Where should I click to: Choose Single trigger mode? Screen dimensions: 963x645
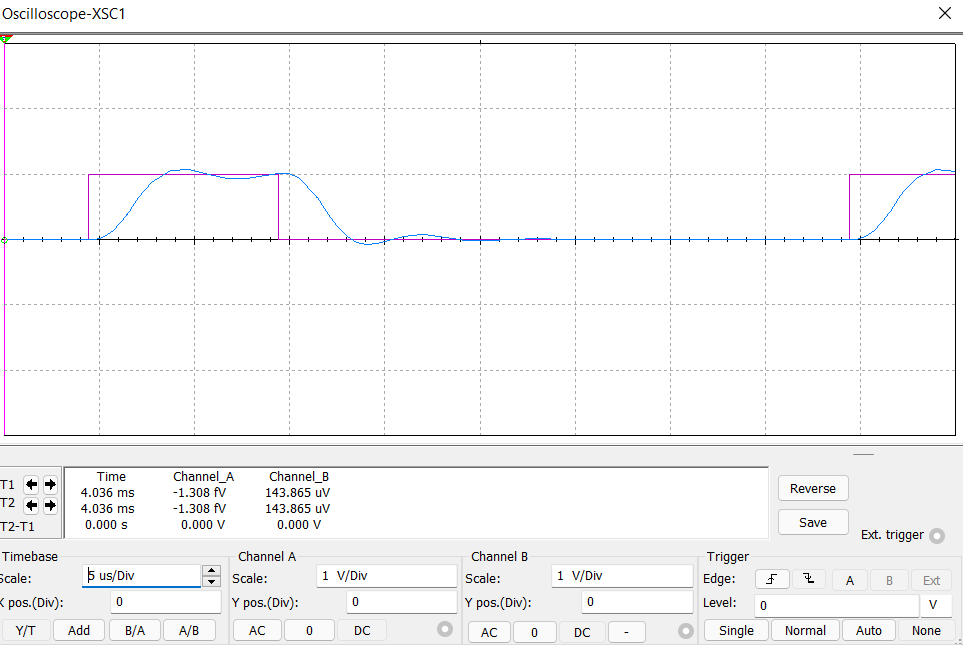[736, 630]
